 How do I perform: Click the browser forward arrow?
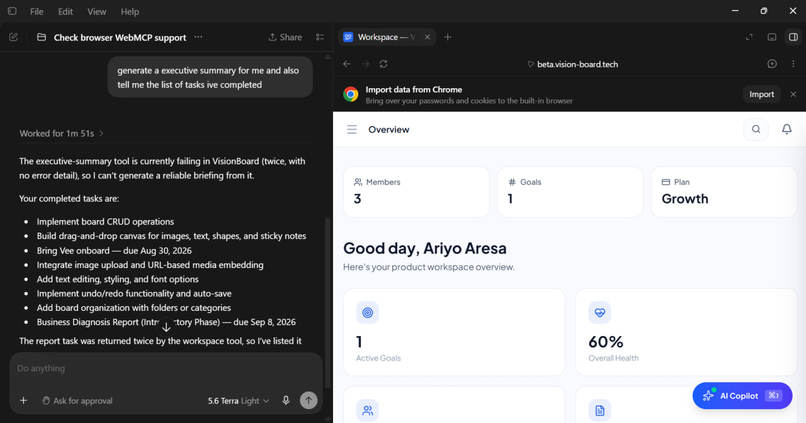tap(365, 64)
